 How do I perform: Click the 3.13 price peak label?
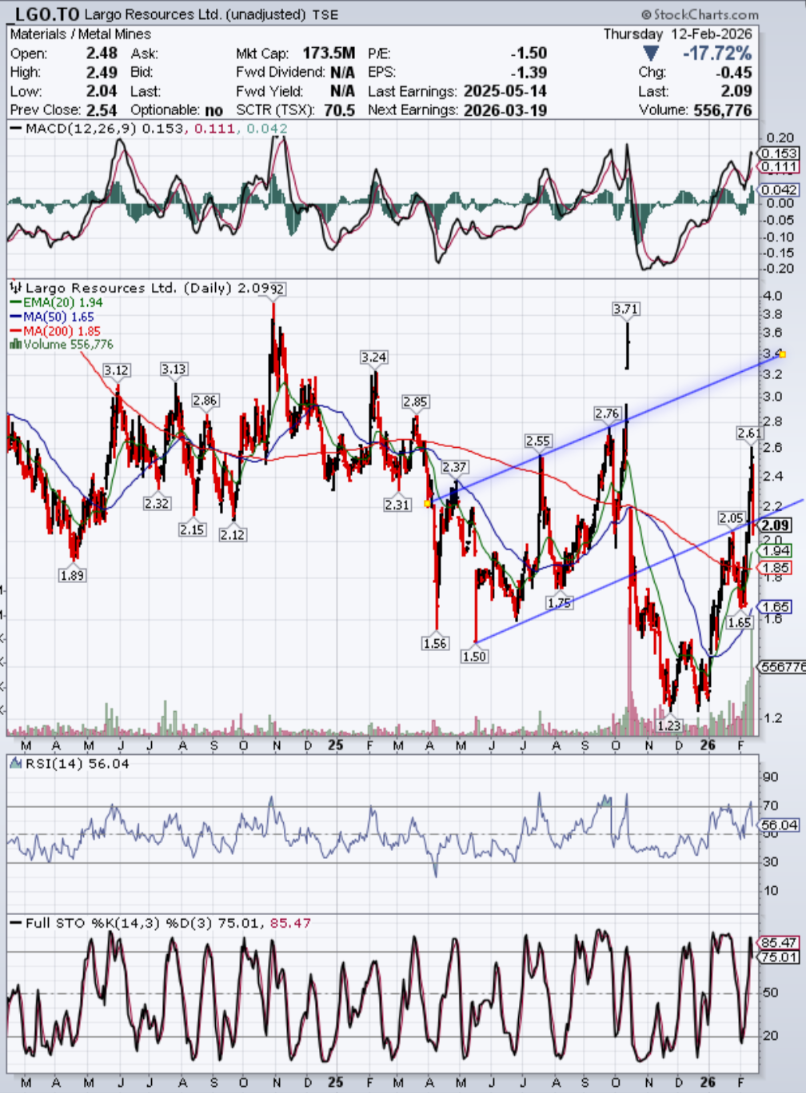(x=174, y=369)
